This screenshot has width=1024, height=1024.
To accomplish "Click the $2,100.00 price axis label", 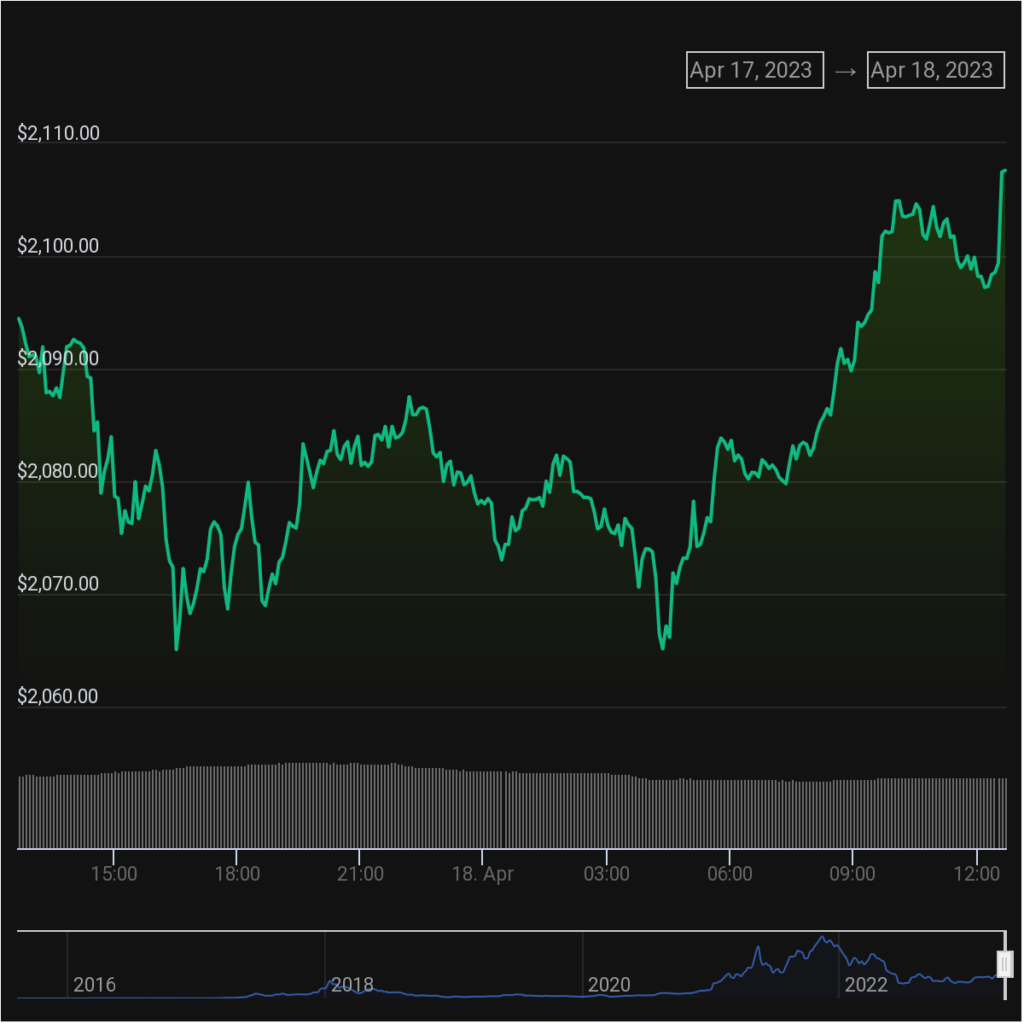I will click(59, 246).
